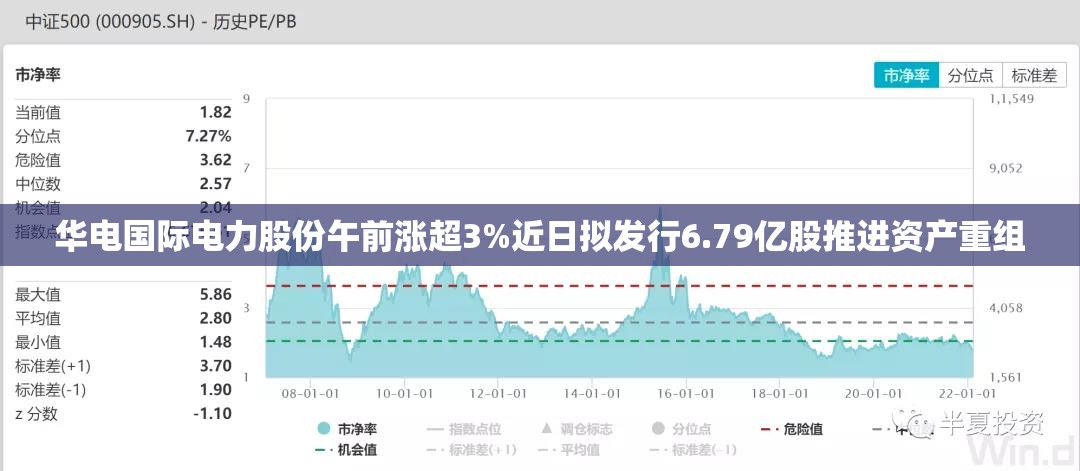Click the maximum value 5.86
The image size is (1080, 471).
point(216,295)
